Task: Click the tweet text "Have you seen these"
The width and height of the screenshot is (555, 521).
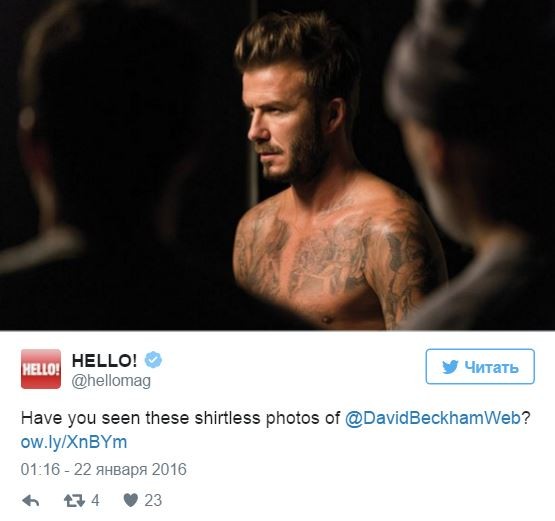Action: [105, 418]
